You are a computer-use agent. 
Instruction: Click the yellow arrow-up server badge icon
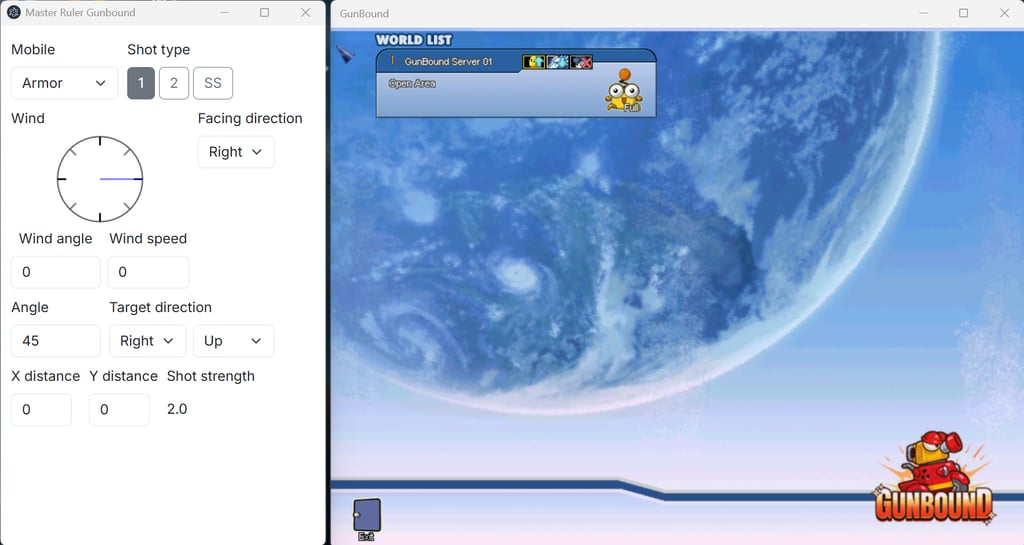coord(534,62)
